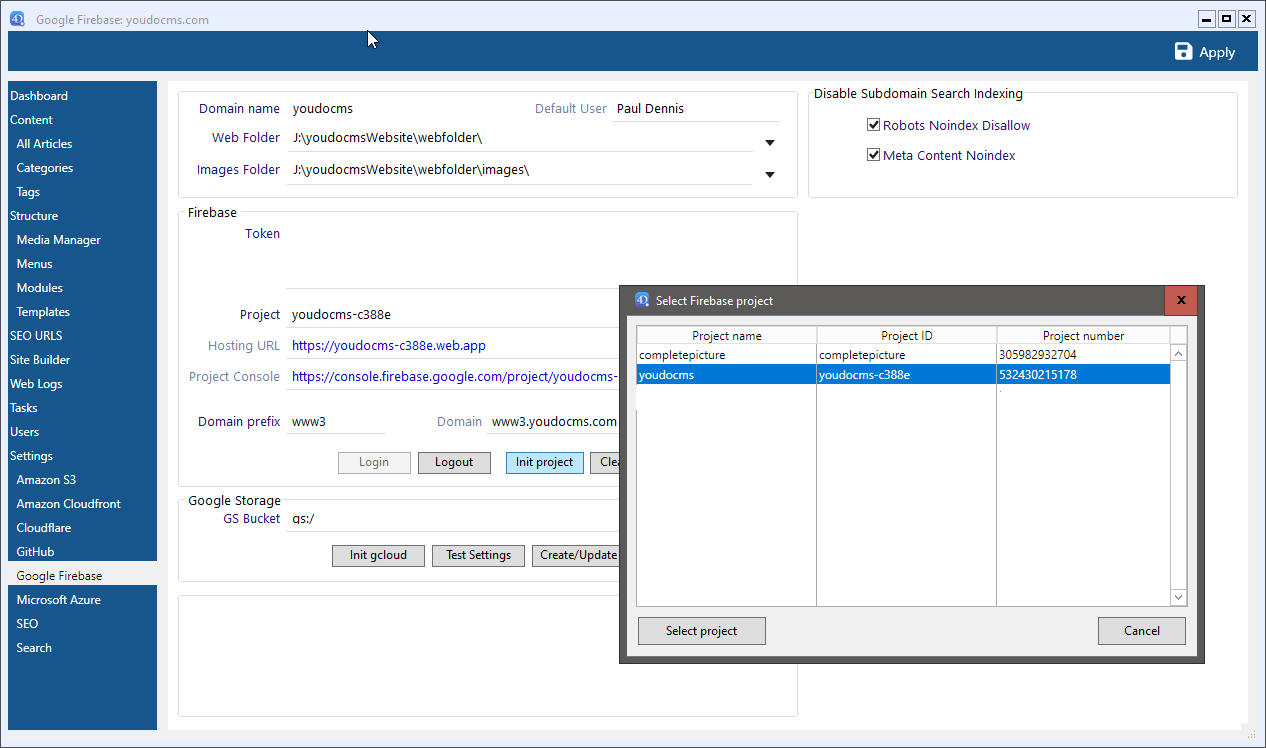Sort by Project ID column header
The image size is (1266, 748).
click(907, 336)
